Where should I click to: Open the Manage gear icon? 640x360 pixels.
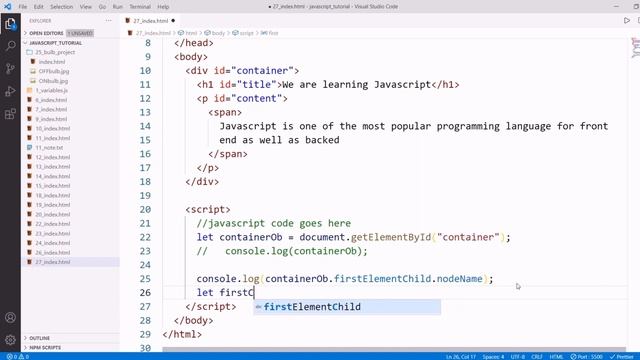point(10,339)
